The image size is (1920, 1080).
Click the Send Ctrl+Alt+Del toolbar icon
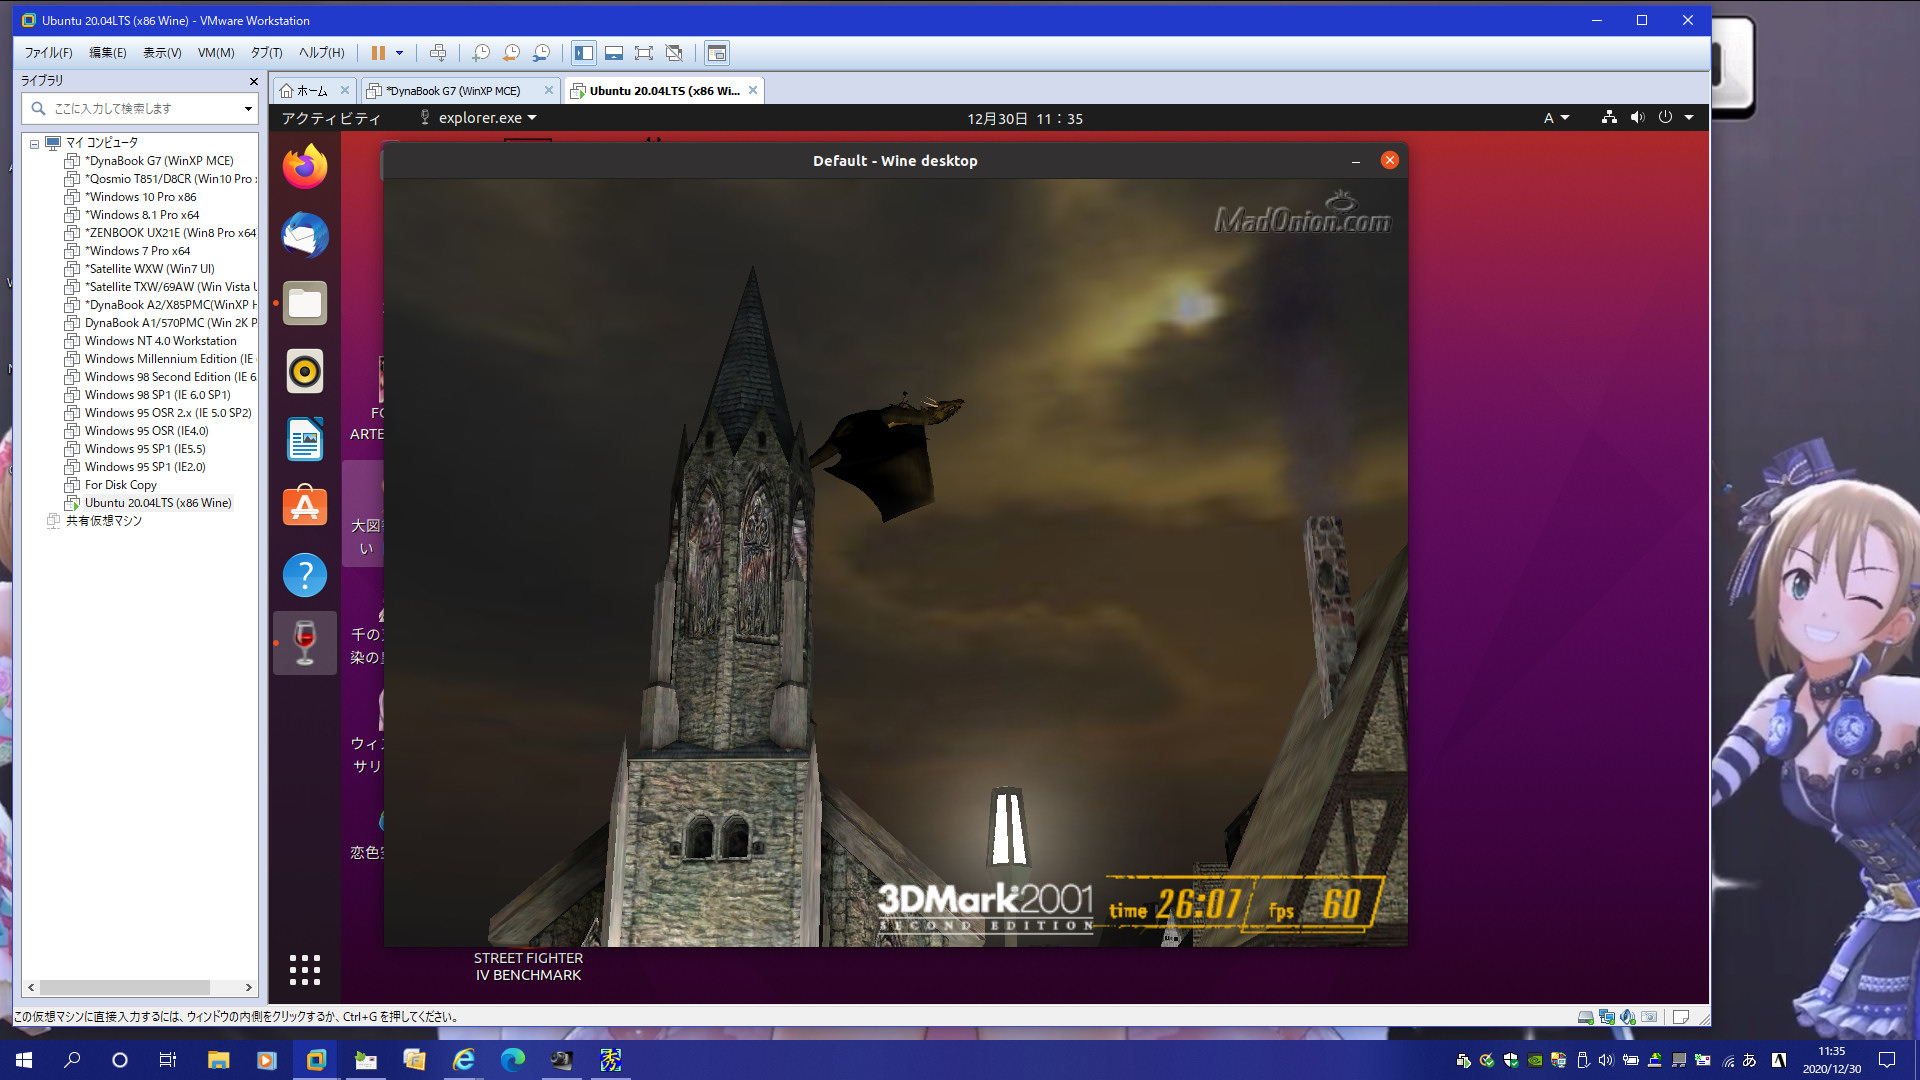click(438, 53)
